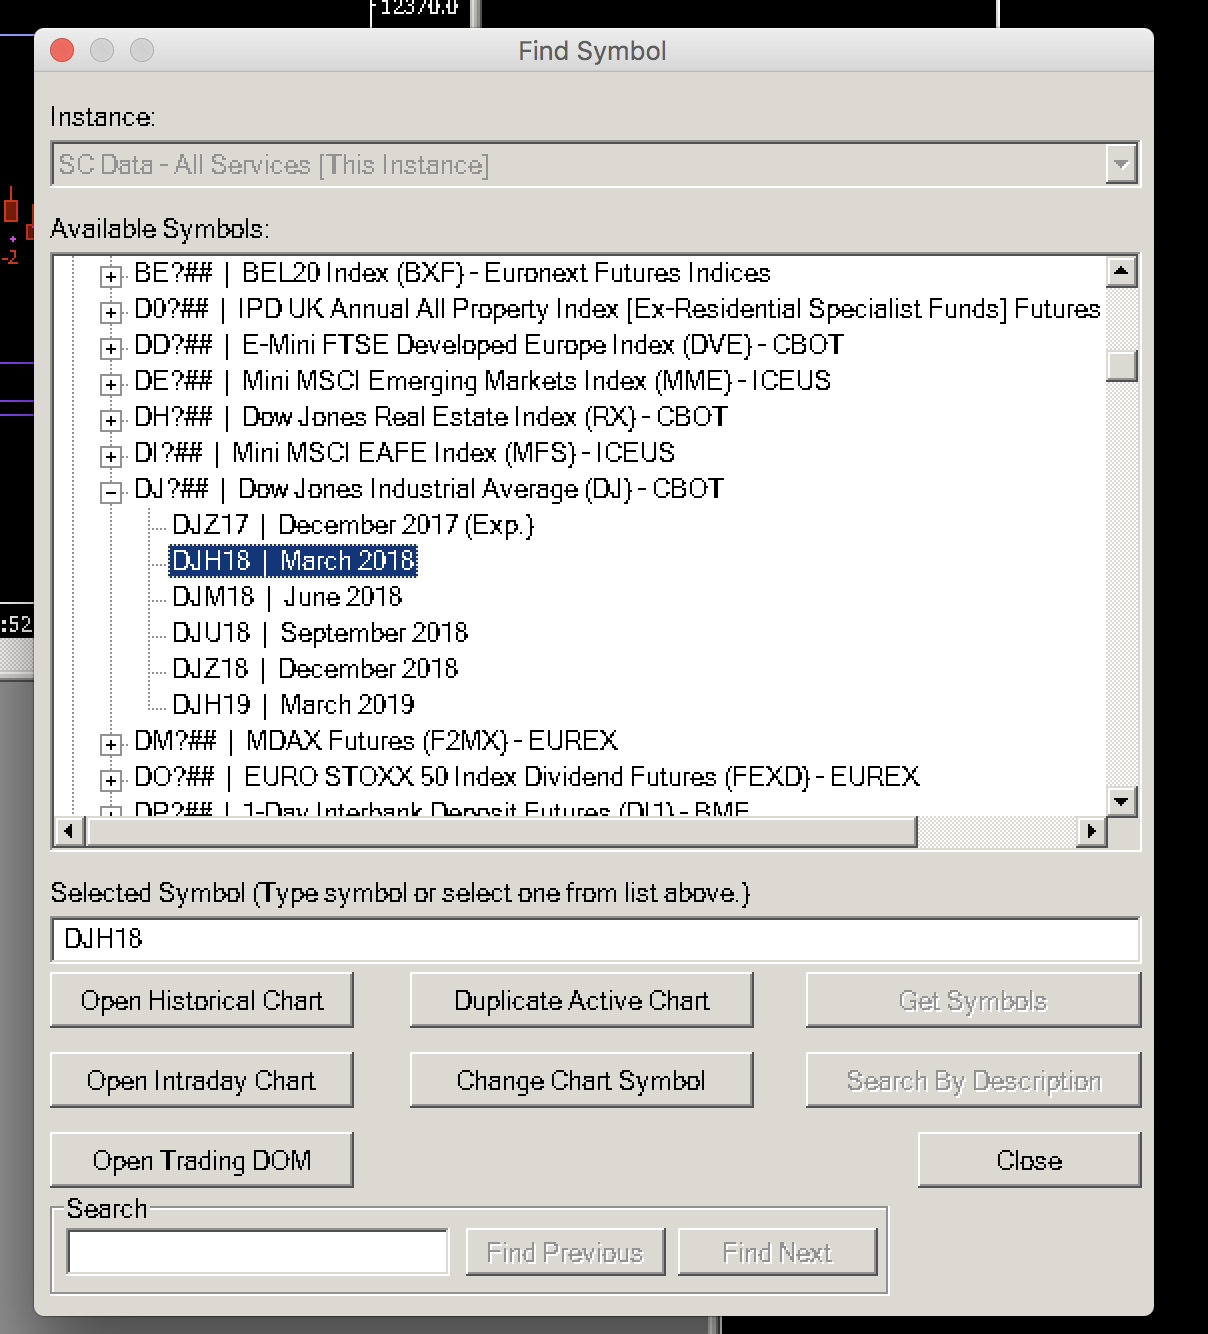1208x1334 pixels.
Task: Close Find Symbol window with red button
Action: click(62, 50)
